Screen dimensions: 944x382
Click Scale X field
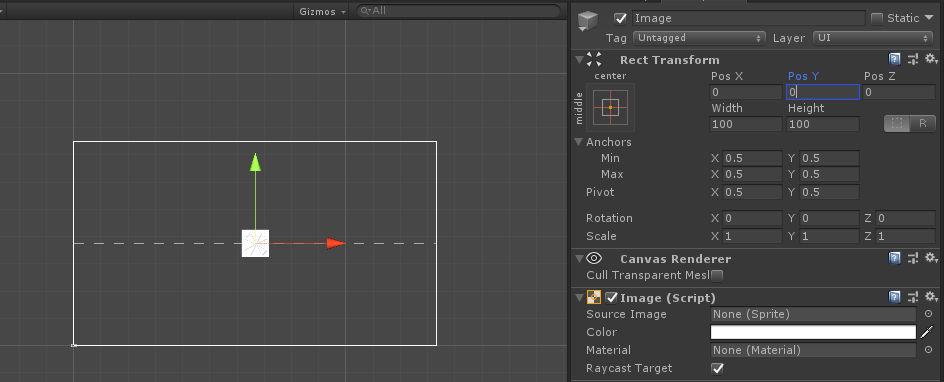click(752, 236)
